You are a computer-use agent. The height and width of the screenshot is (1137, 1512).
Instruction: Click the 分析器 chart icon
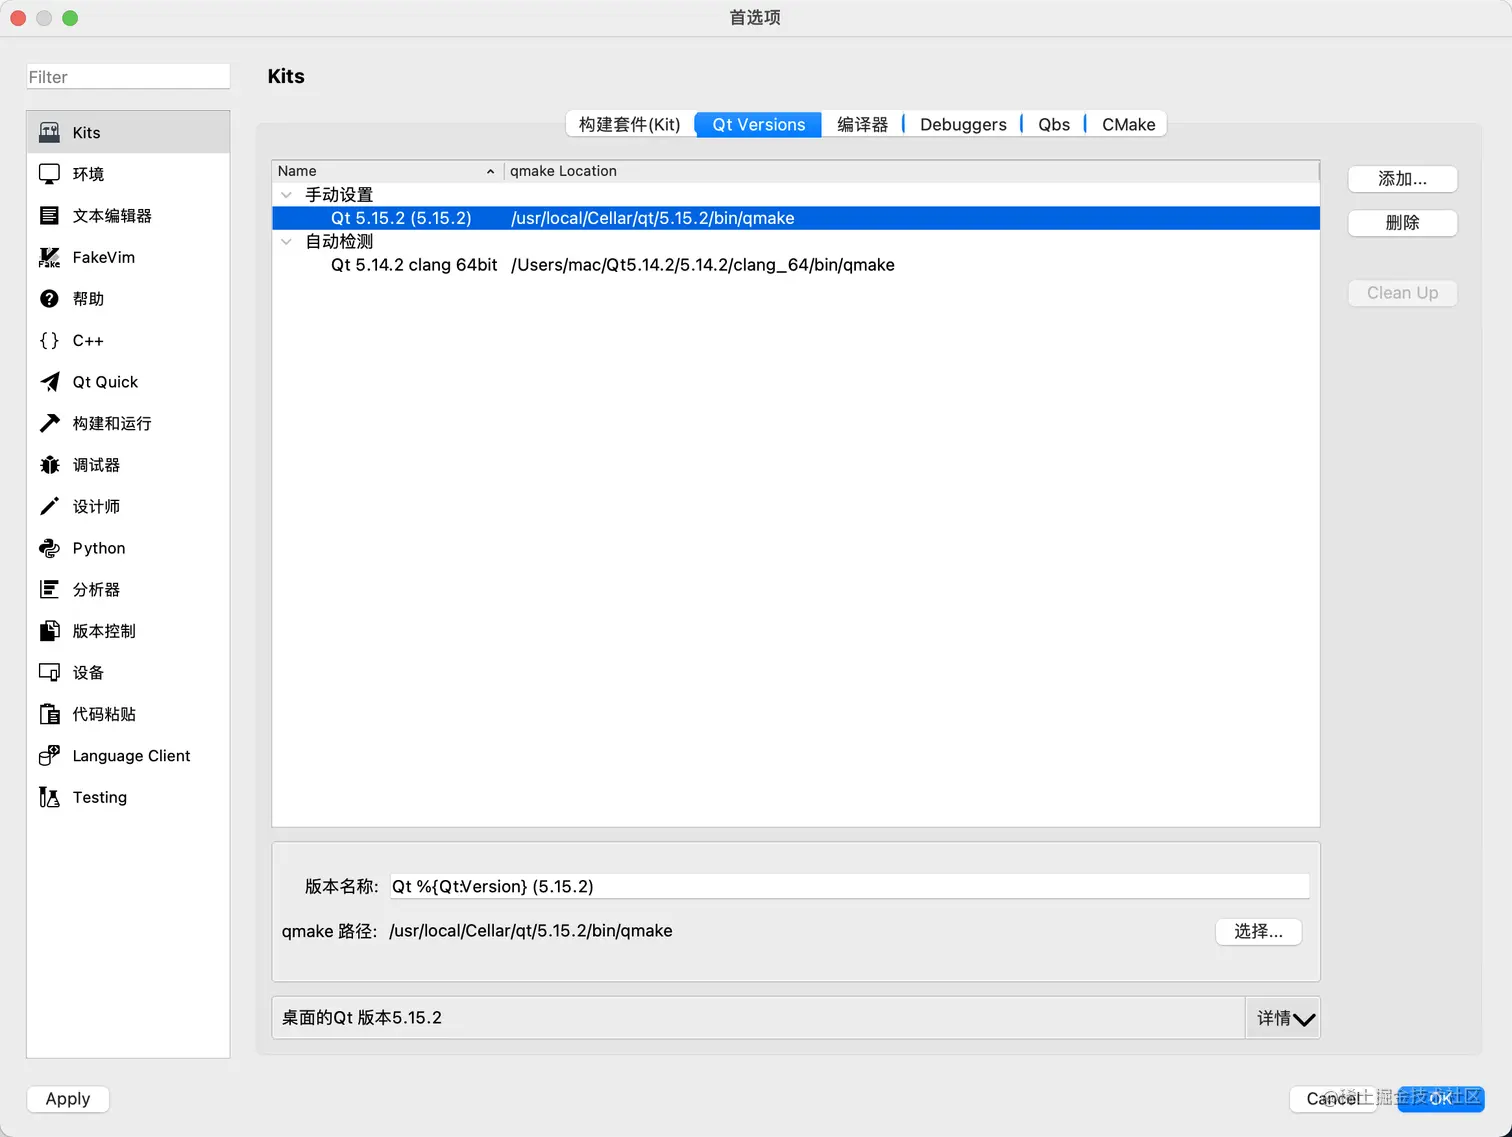49,589
